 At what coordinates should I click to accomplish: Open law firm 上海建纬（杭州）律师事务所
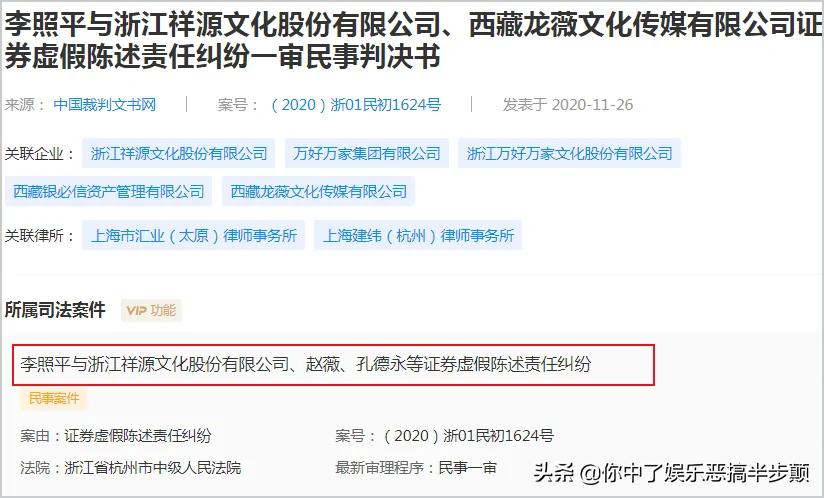coord(418,235)
